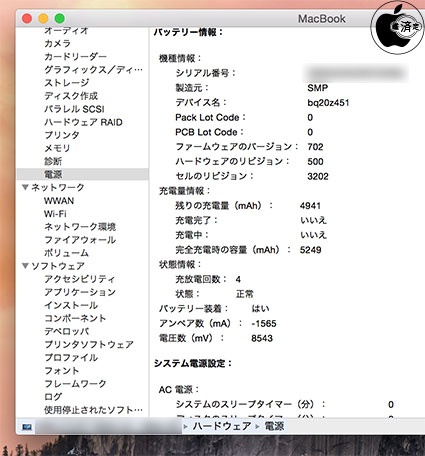Click the 状態情報 subheading
Image resolution: width=425 pixels, height=456 pixels.
tap(180, 265)
